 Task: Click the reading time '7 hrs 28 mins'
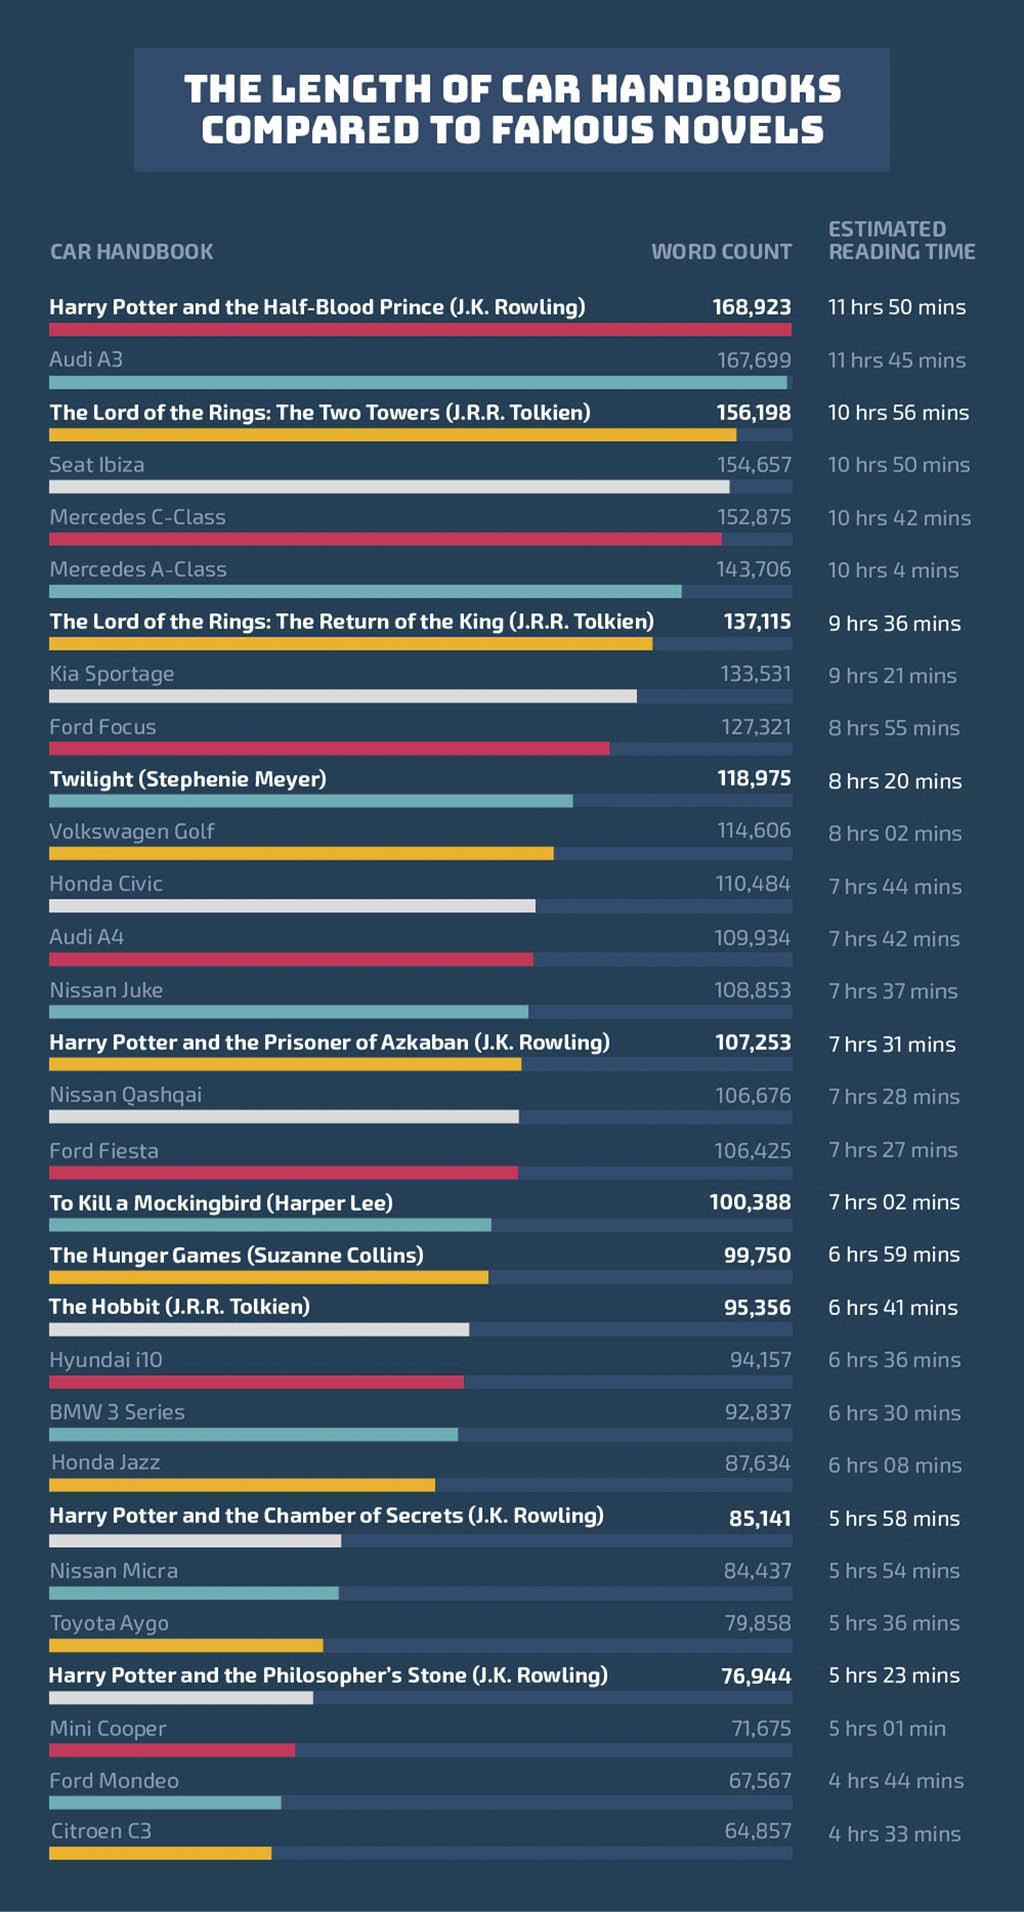click(x=894, y=1096)
